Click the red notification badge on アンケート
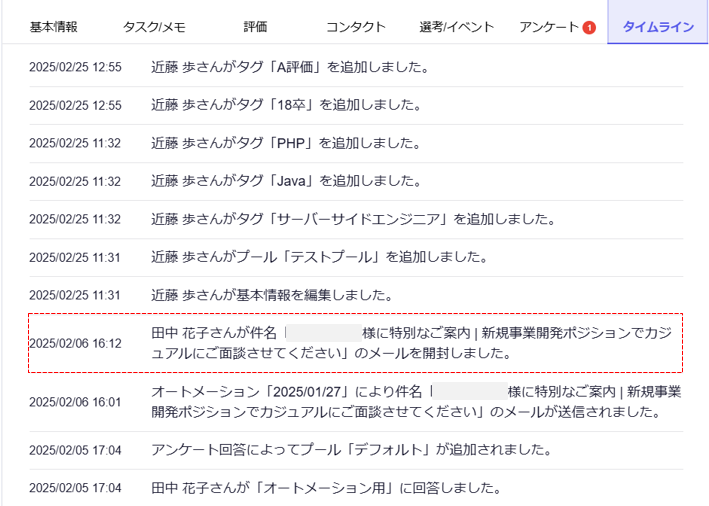This screenshot has width=709, height=506. click(589, 27)
